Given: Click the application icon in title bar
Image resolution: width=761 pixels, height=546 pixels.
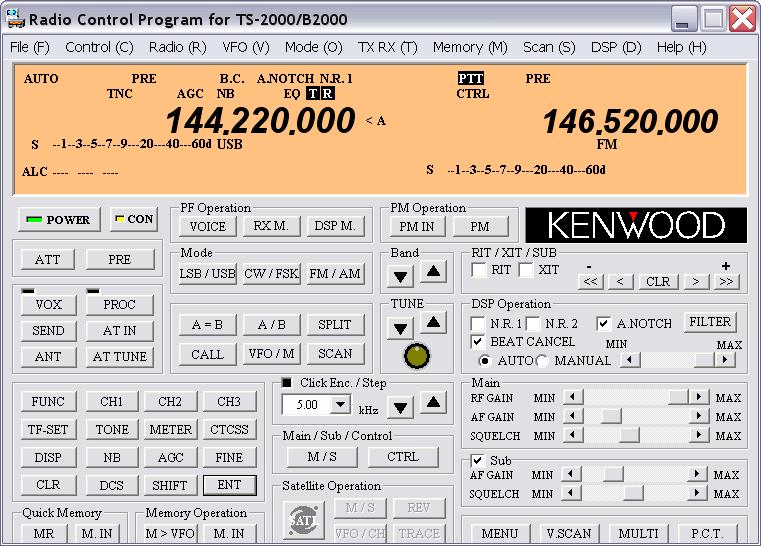Looking at the screenshot, I should tap(16, 19).
